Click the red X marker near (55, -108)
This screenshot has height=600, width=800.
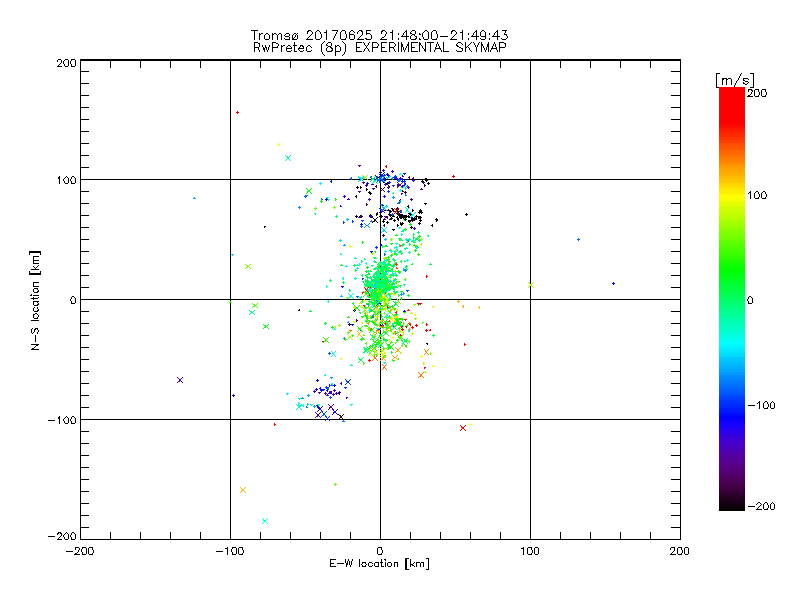click(x=463, y=428)
